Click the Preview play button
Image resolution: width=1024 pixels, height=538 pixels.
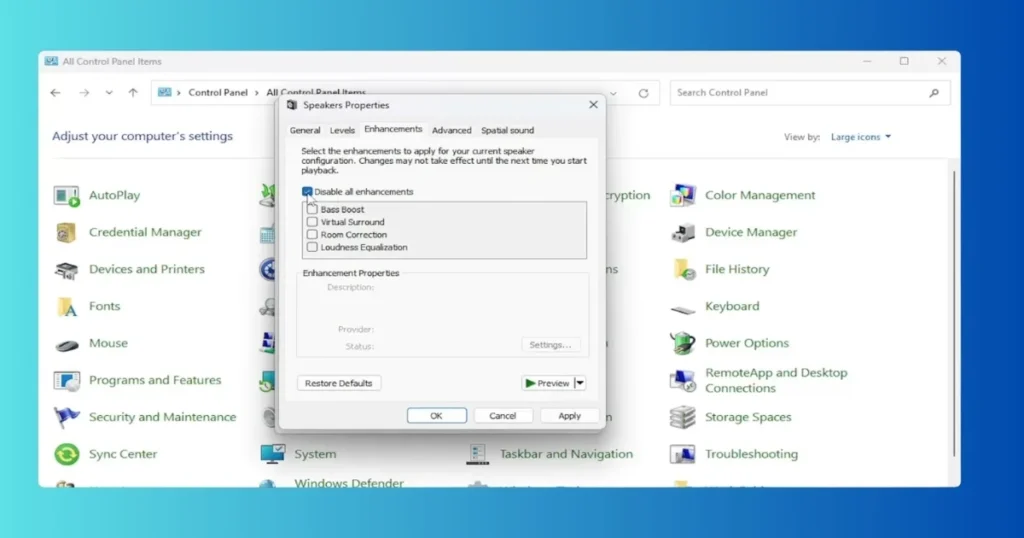(x=547, y=383)
